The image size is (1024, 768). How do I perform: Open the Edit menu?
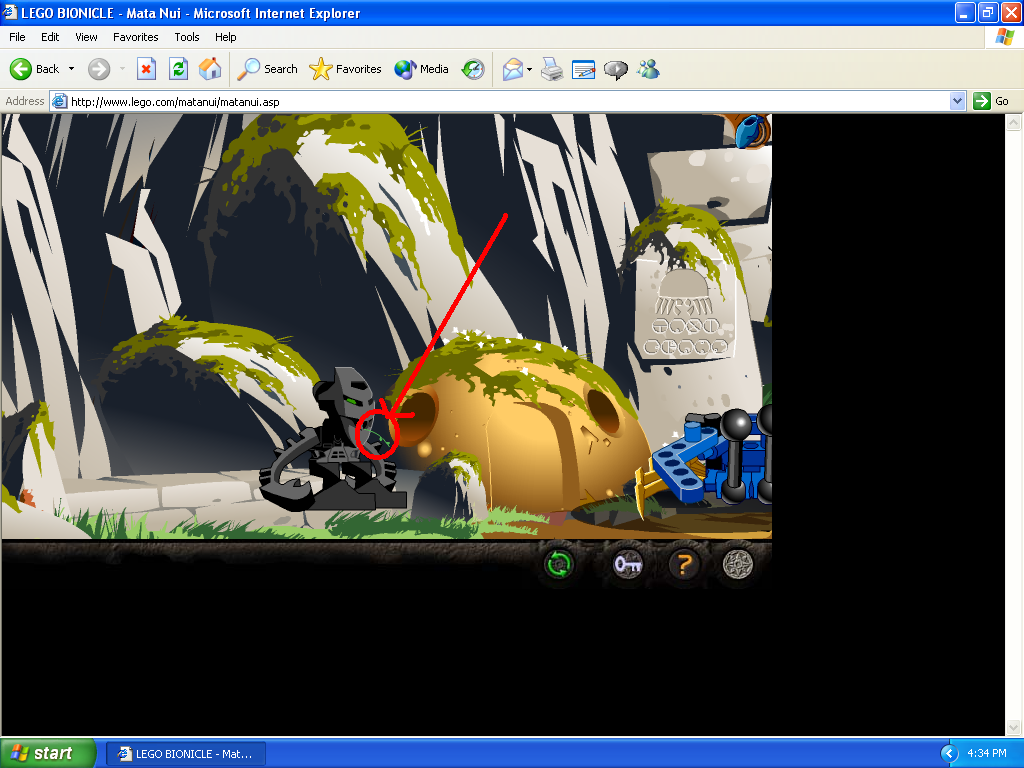click(50, 37)
